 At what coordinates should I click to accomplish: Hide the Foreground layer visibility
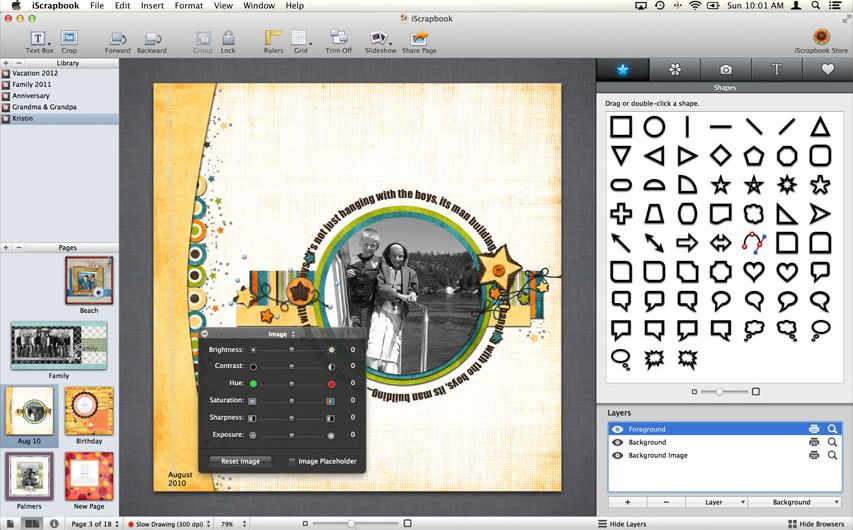coord(617,429)
